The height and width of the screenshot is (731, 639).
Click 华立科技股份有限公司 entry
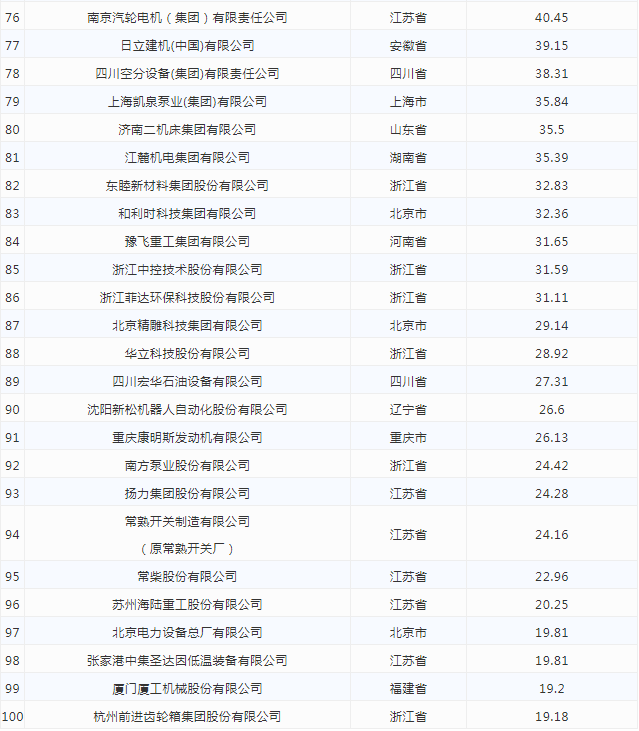(187, 353)
